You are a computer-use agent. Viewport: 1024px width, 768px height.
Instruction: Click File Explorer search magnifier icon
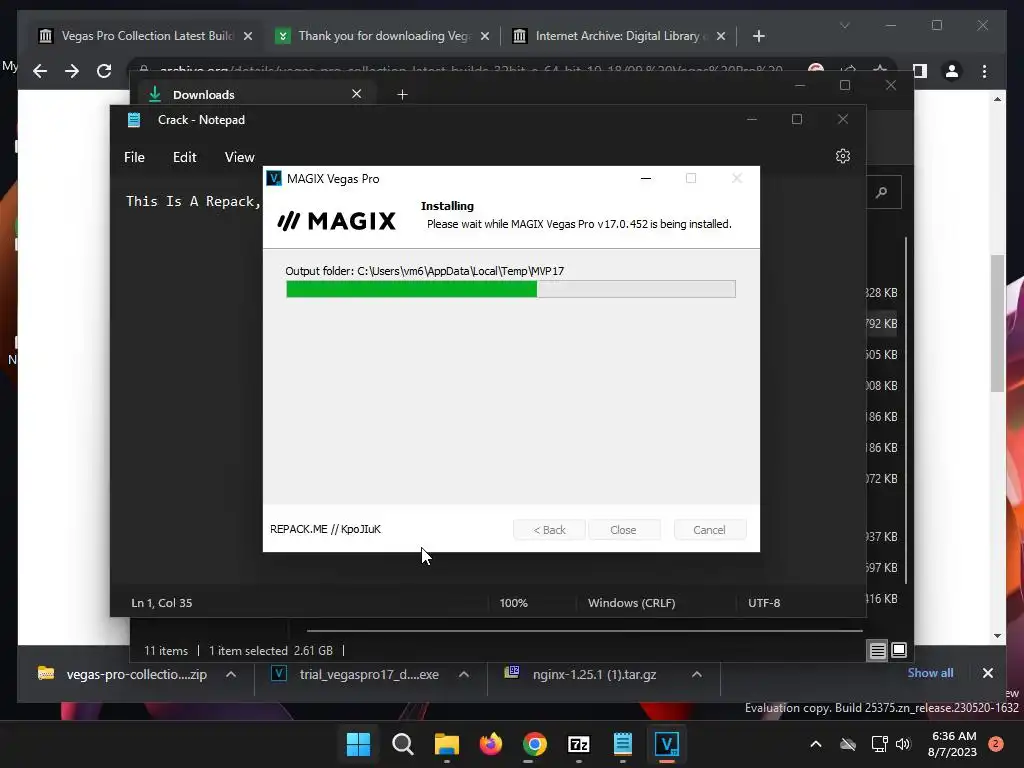(x=882, y=192)
